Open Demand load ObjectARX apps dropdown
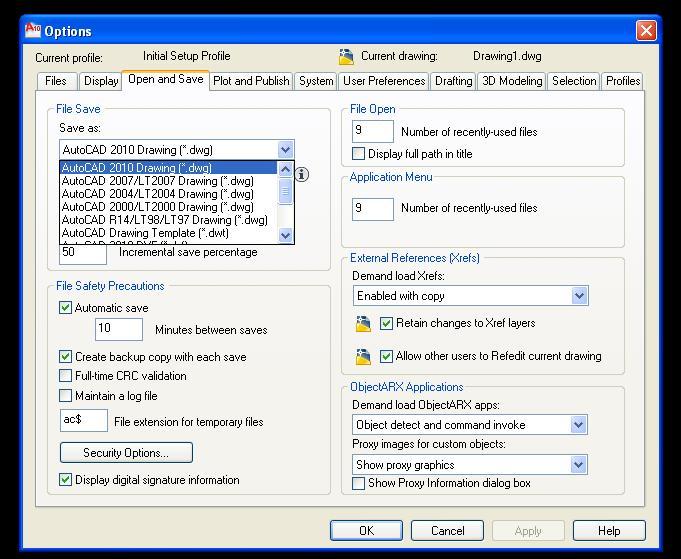The width and height of the screenshot is (681, 559). pos(578,424)
